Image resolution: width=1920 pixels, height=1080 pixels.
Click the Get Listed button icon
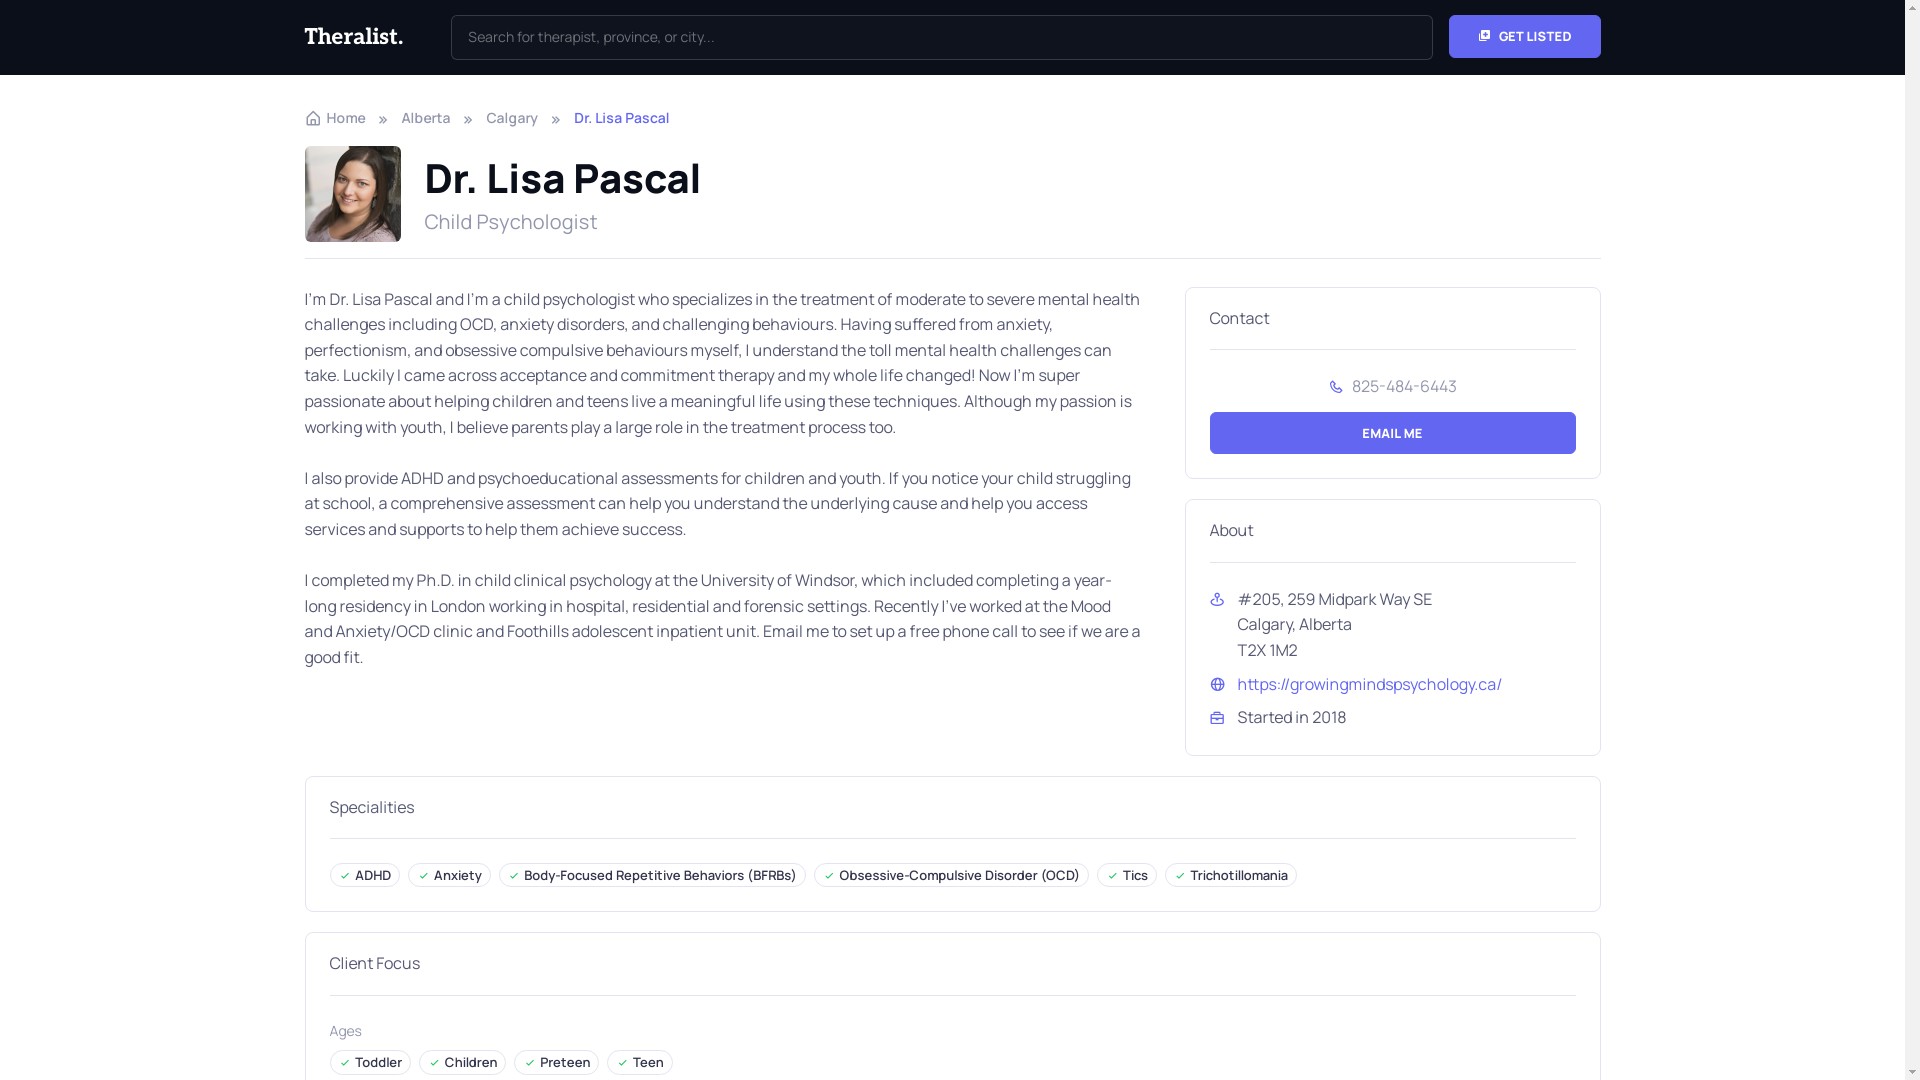[x=1484, y=36]
